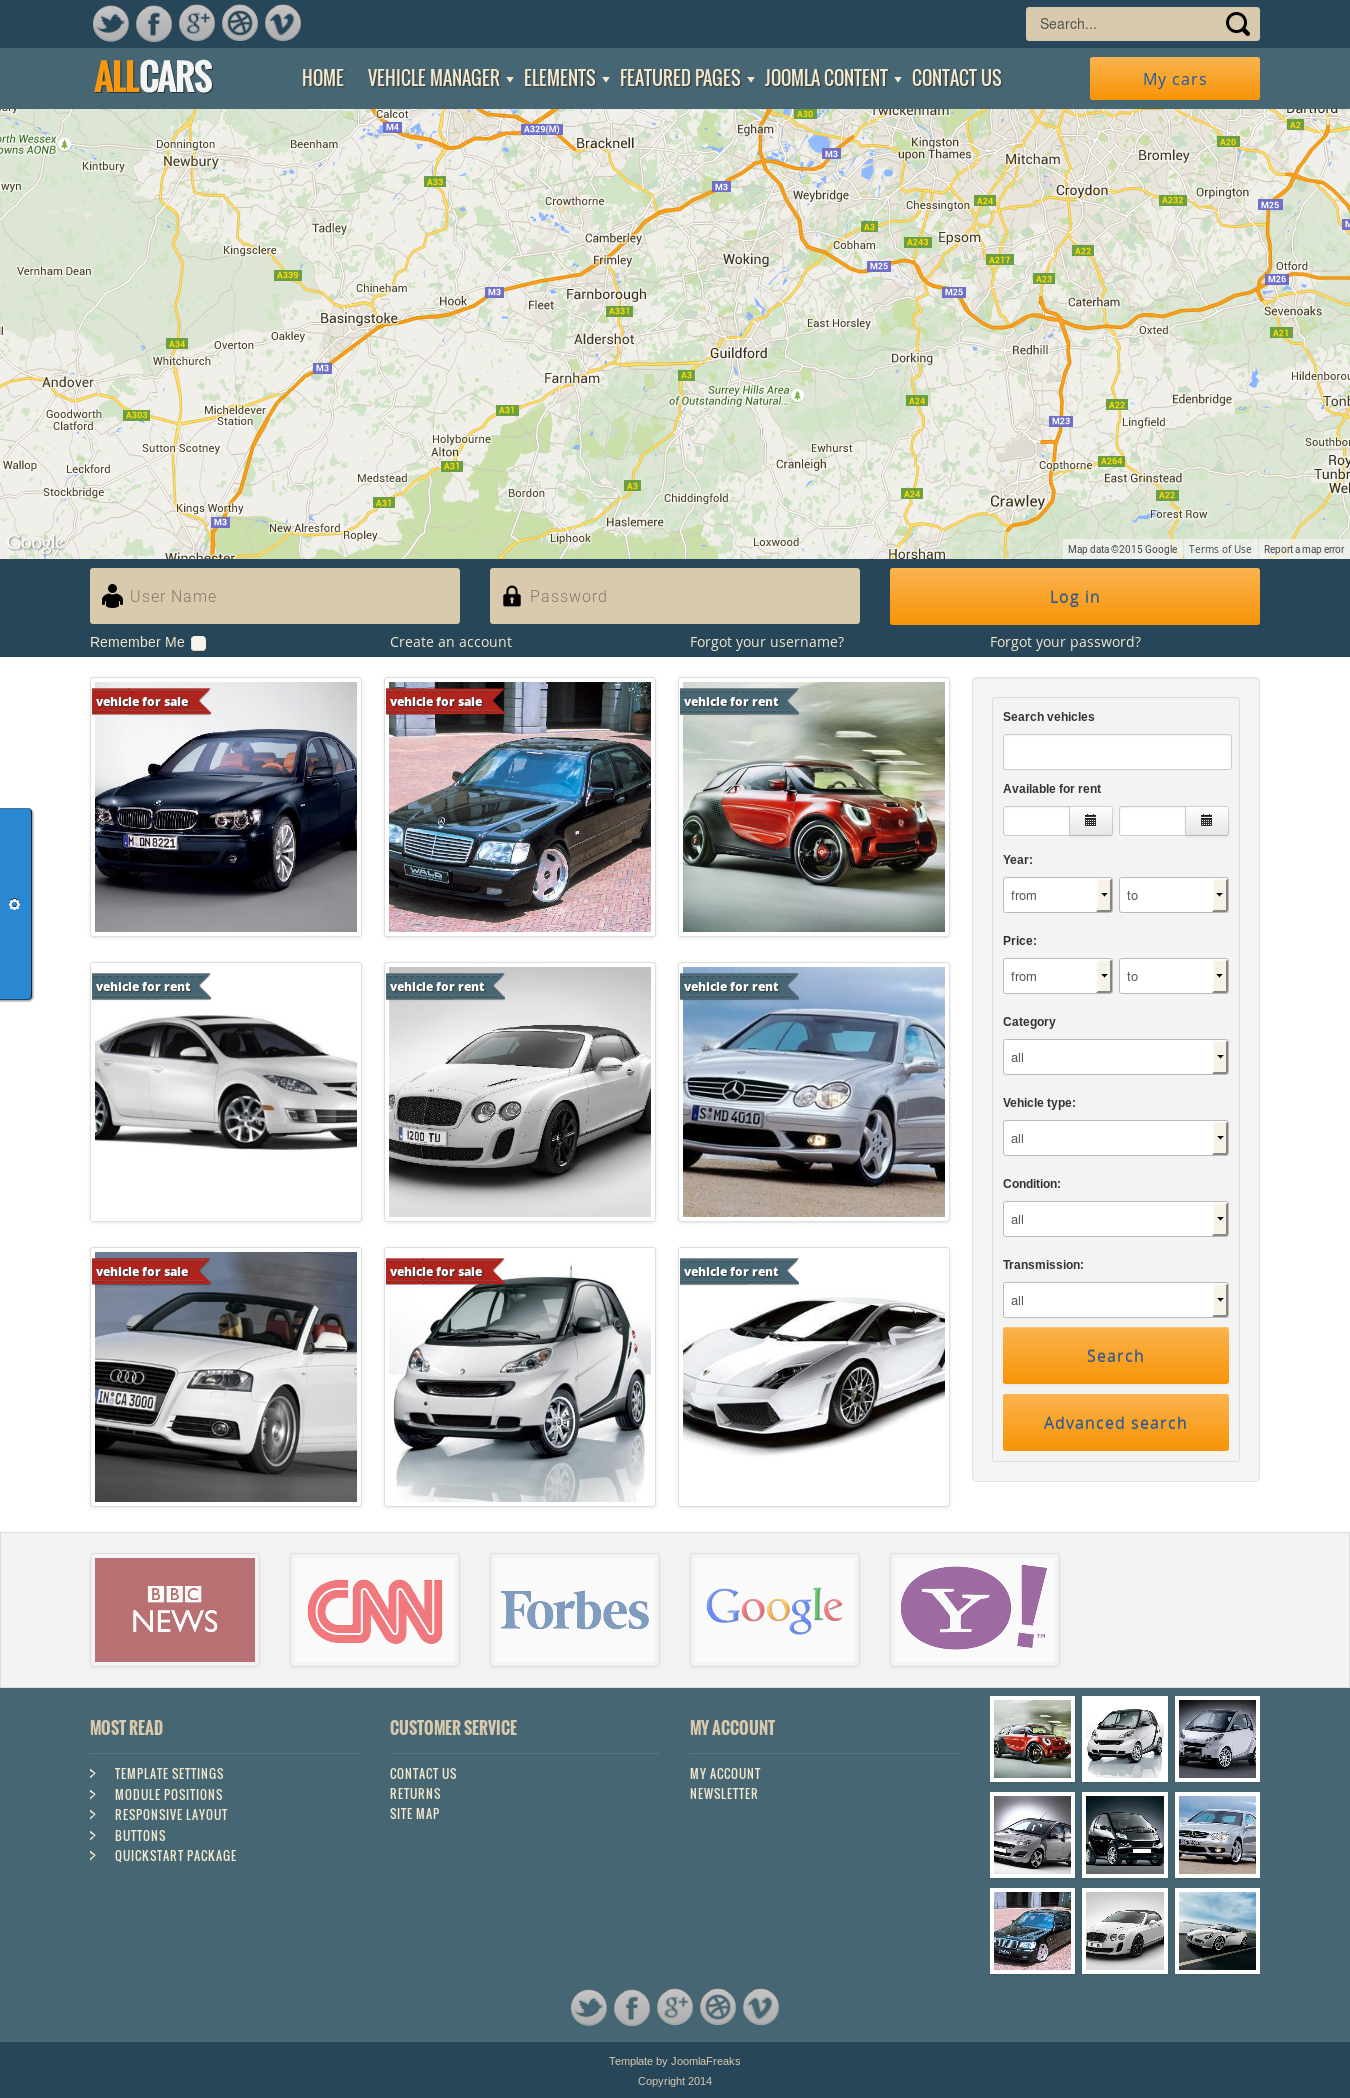Viewport: 1350px width, 2098px height.
Task: Focus the User Name input field
Action: coord(290,596)
